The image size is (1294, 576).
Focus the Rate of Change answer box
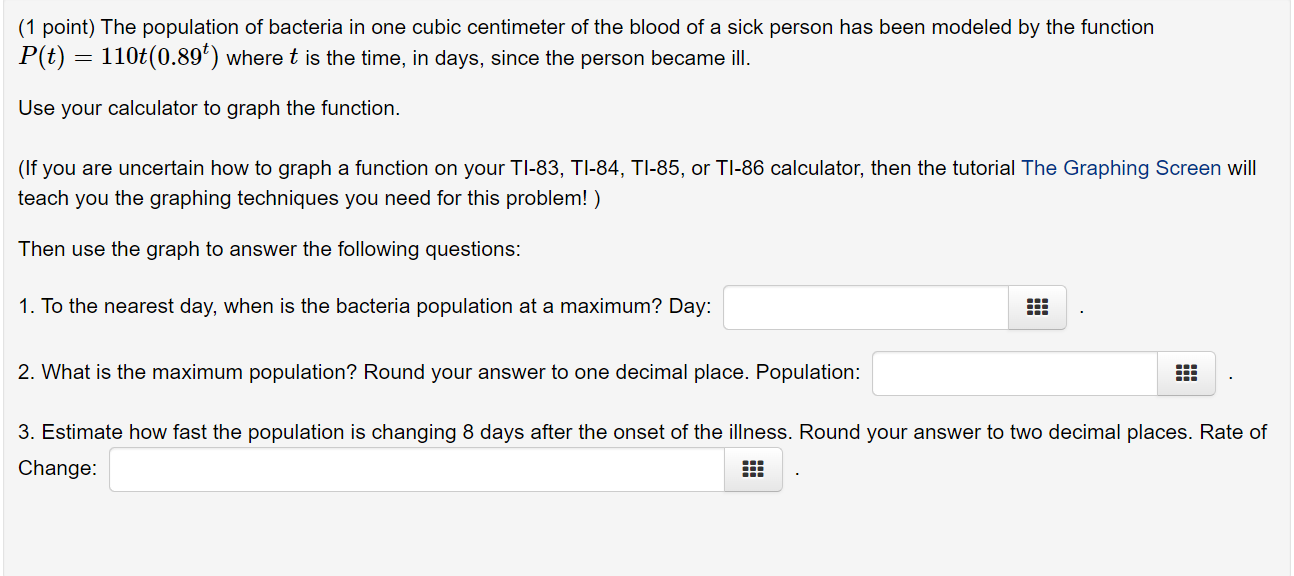click(417, 469)
